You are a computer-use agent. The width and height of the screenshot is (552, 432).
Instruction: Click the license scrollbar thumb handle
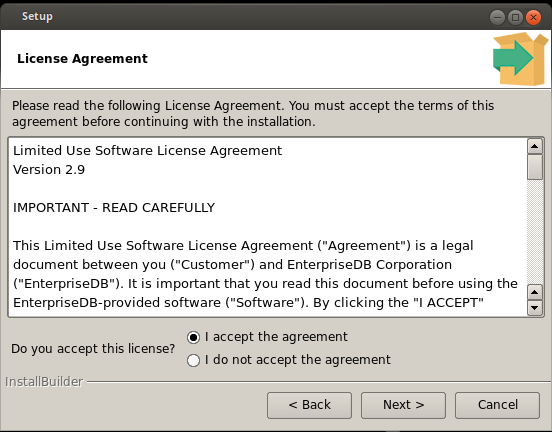point(535,167)
